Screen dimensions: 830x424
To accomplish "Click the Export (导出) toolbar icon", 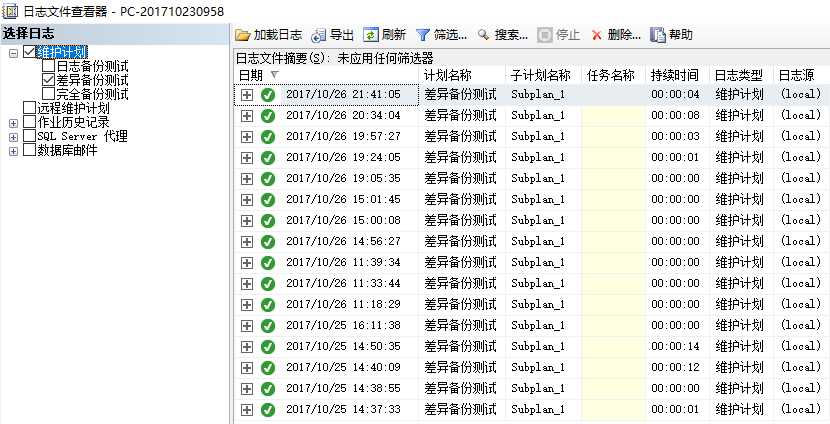I will click(319, 35).
